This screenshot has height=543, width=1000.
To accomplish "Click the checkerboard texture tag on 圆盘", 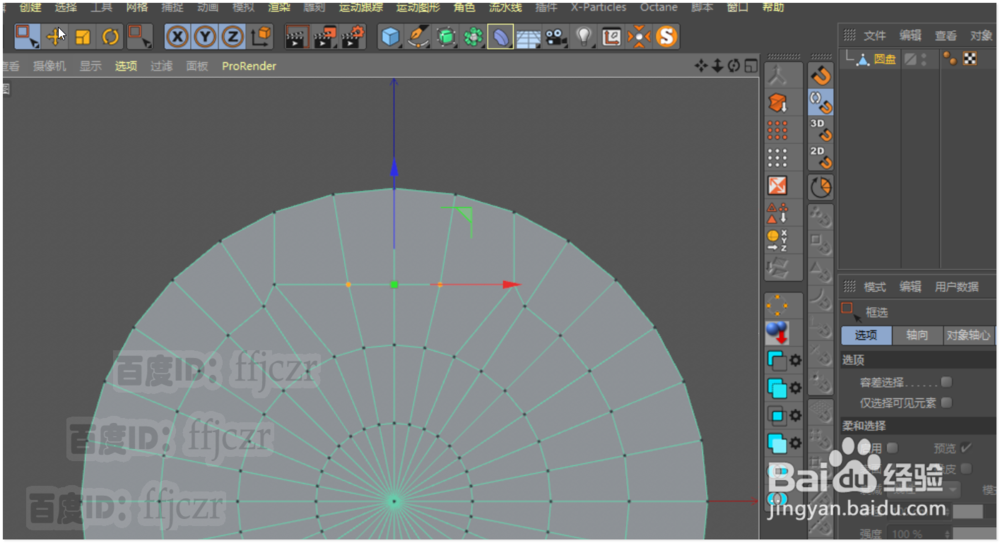I will (x=970, y=59).
